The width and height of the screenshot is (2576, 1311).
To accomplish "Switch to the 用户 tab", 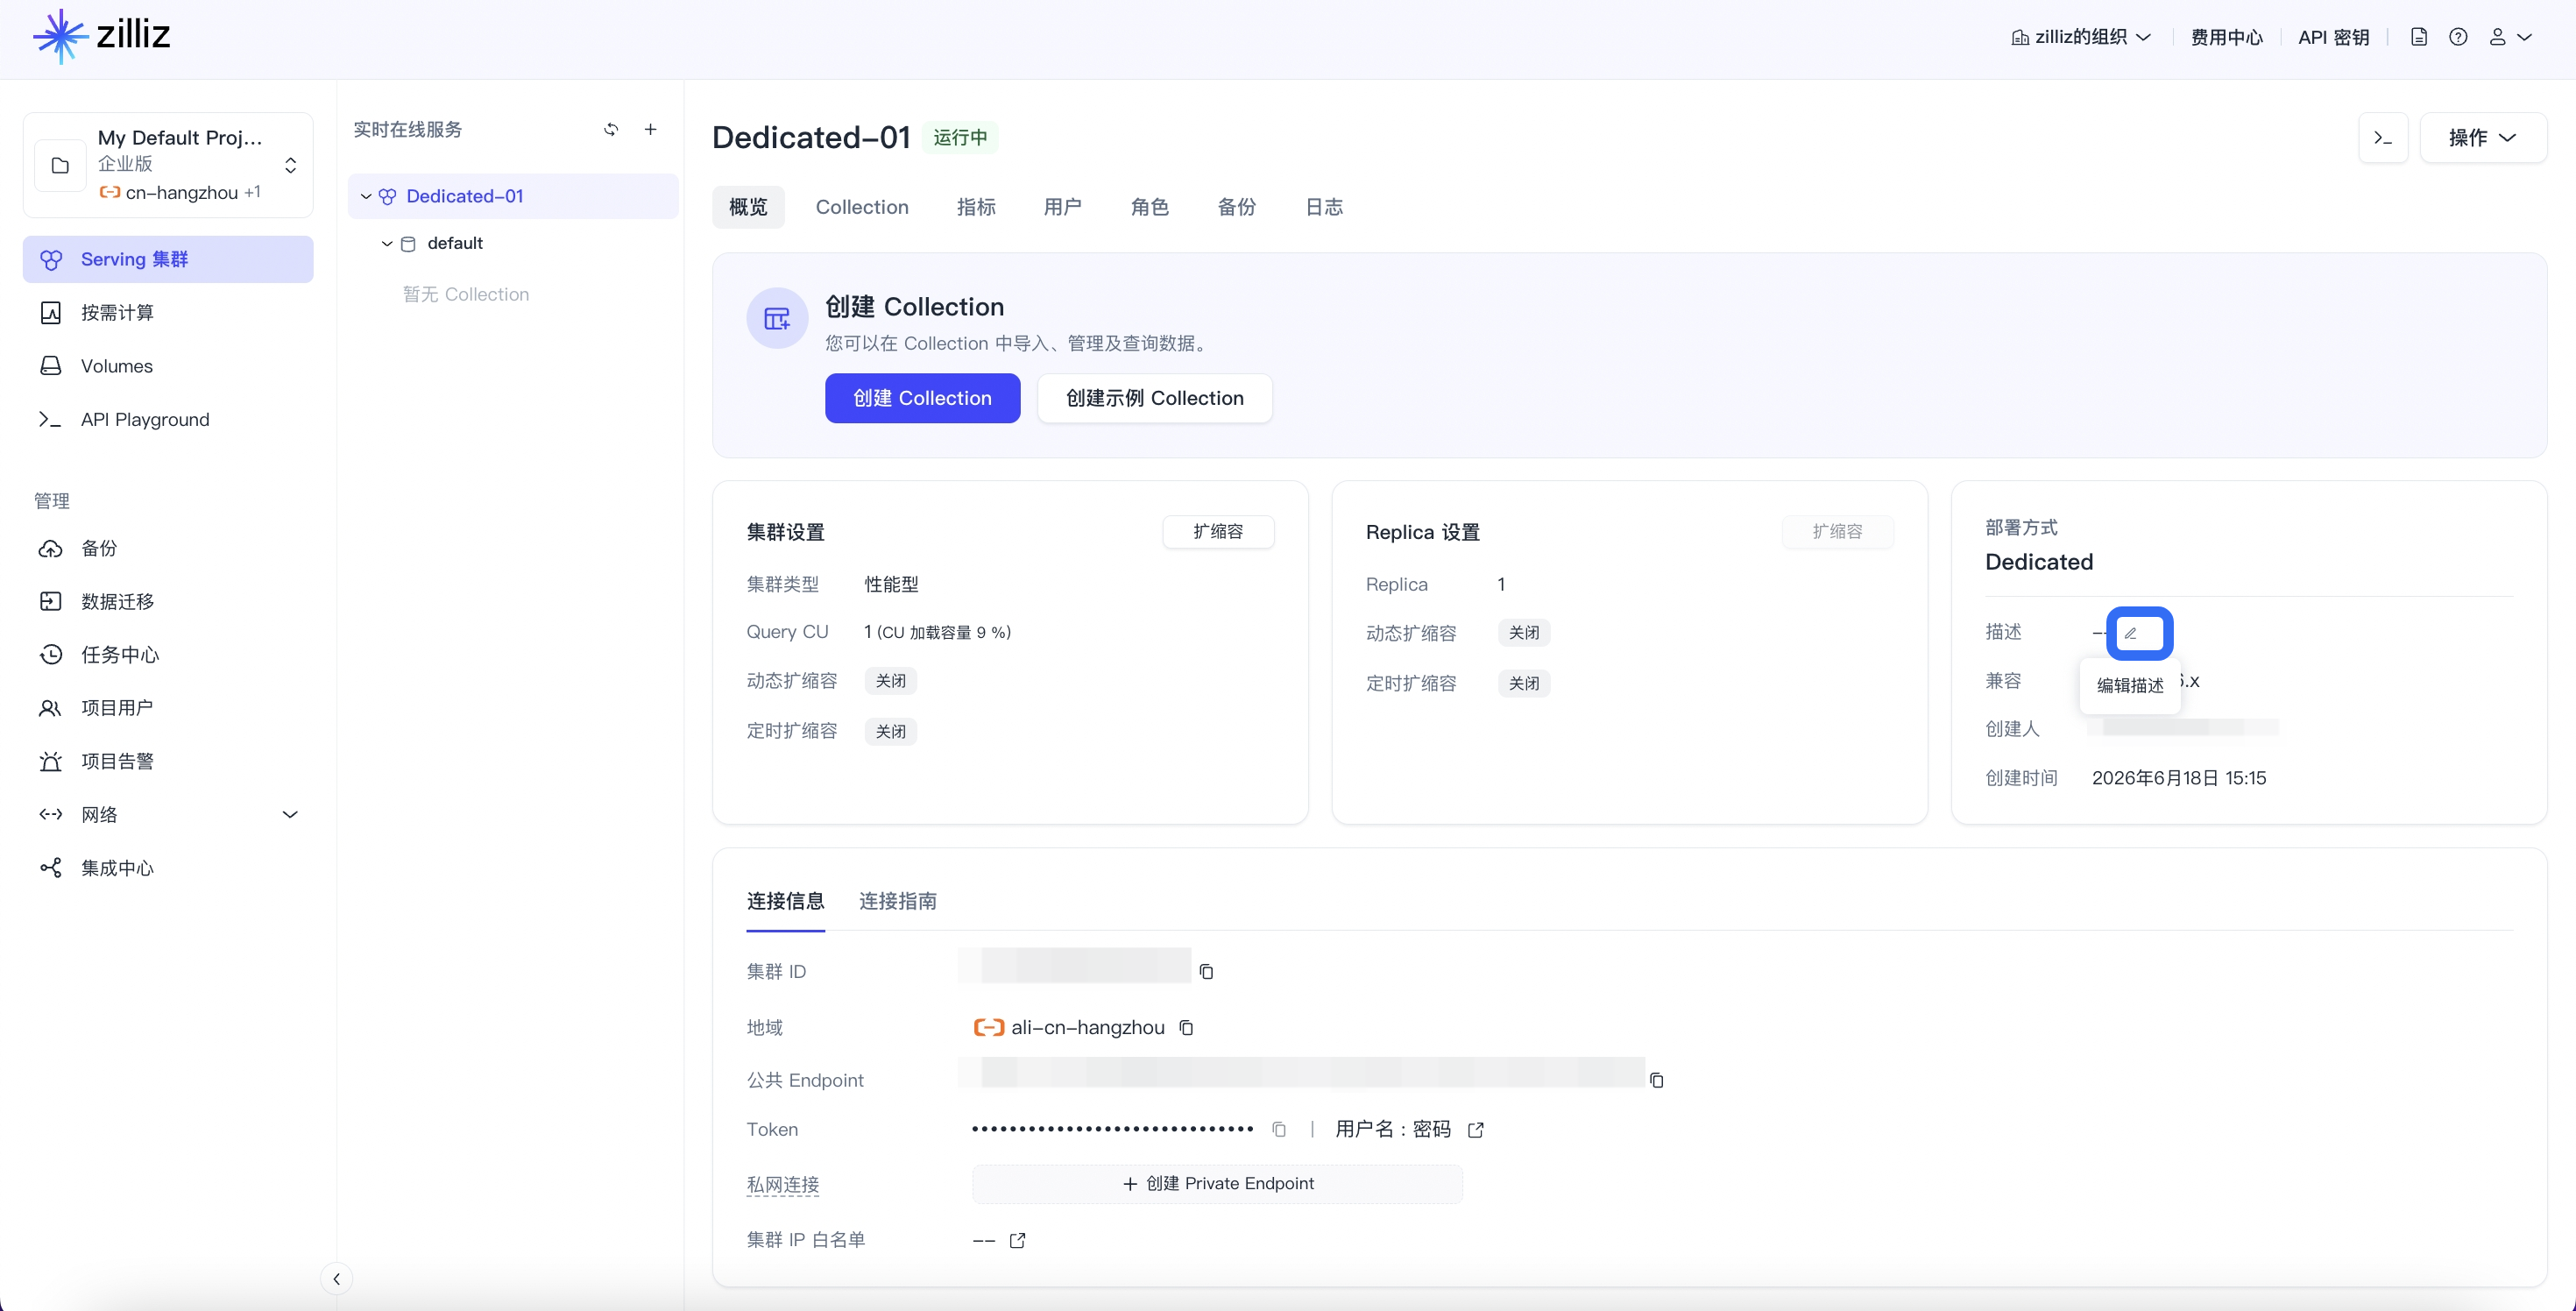I will click(x=1062, y=206).
